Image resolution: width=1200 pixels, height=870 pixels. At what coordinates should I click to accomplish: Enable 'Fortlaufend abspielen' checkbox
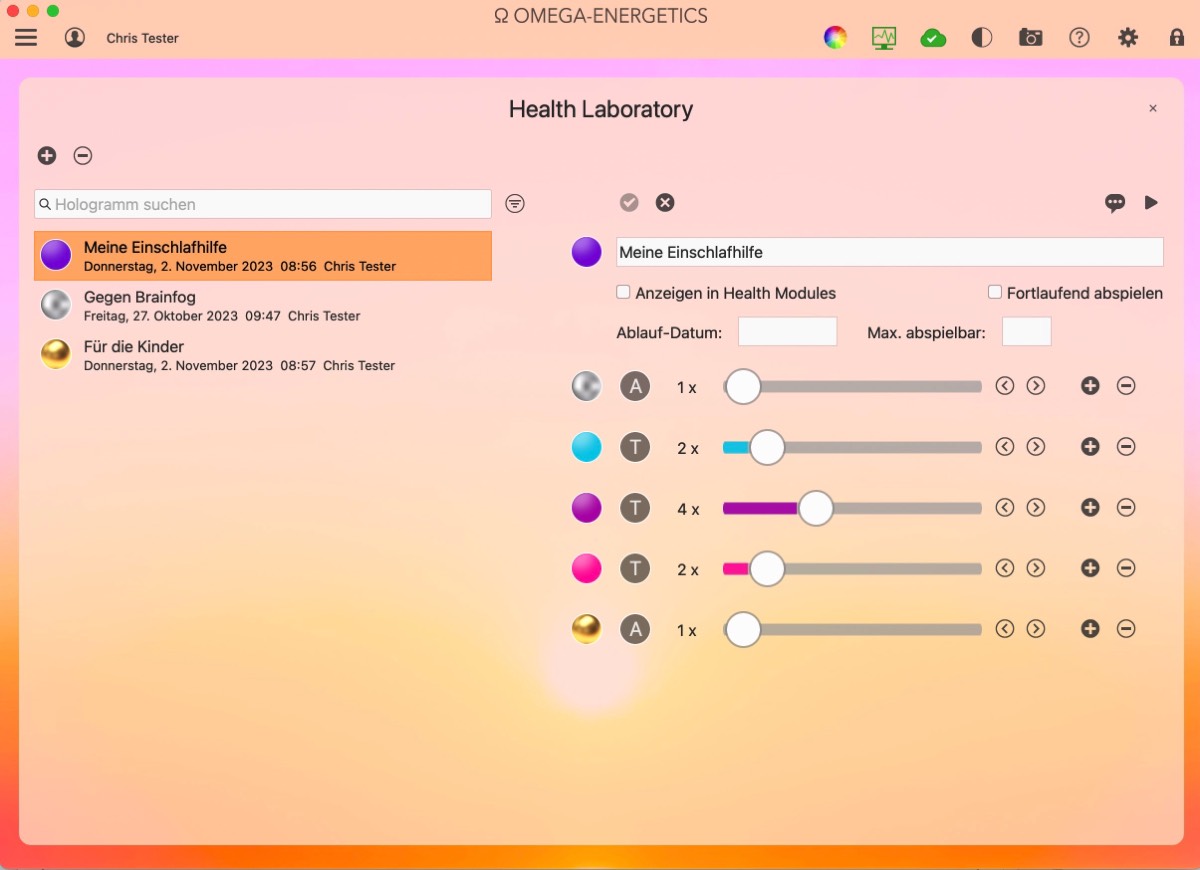pyautogui.click(x=995, y=293)
